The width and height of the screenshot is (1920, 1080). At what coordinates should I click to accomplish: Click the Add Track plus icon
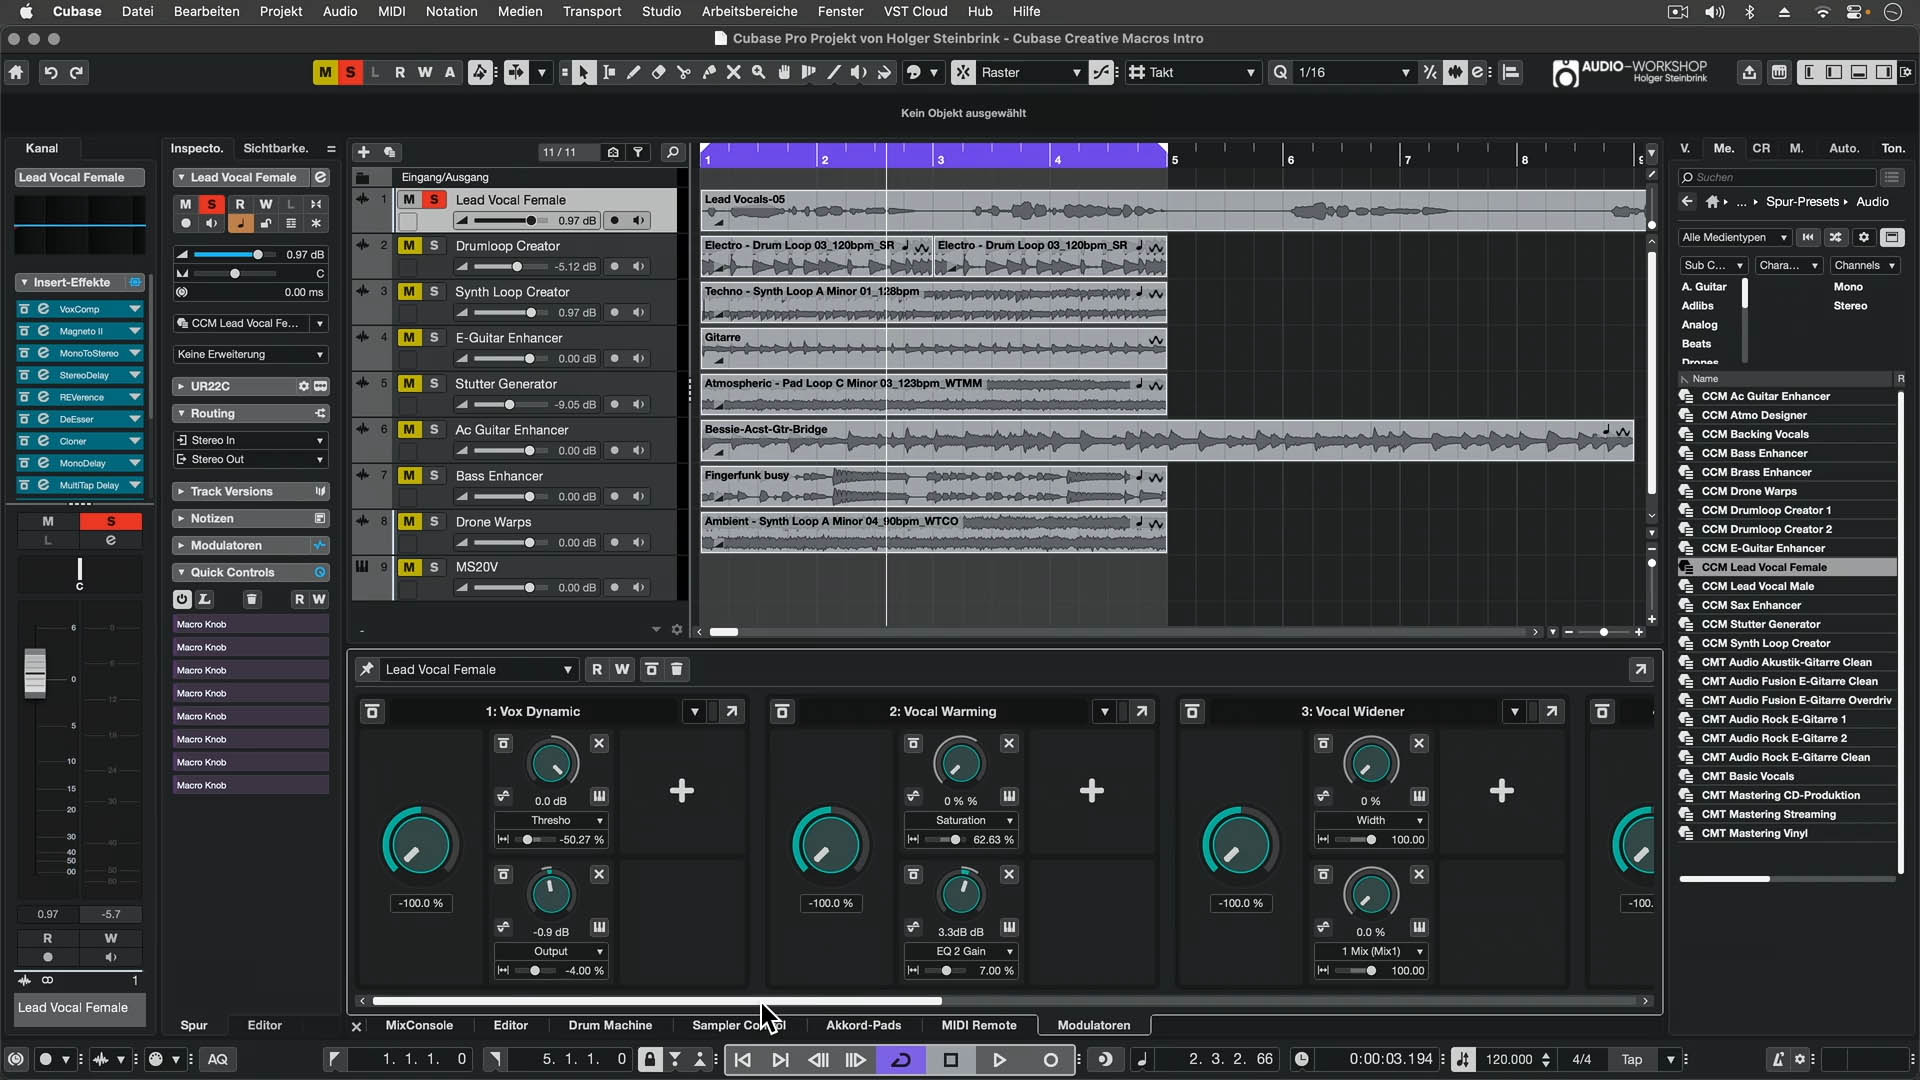pos(364,152)
